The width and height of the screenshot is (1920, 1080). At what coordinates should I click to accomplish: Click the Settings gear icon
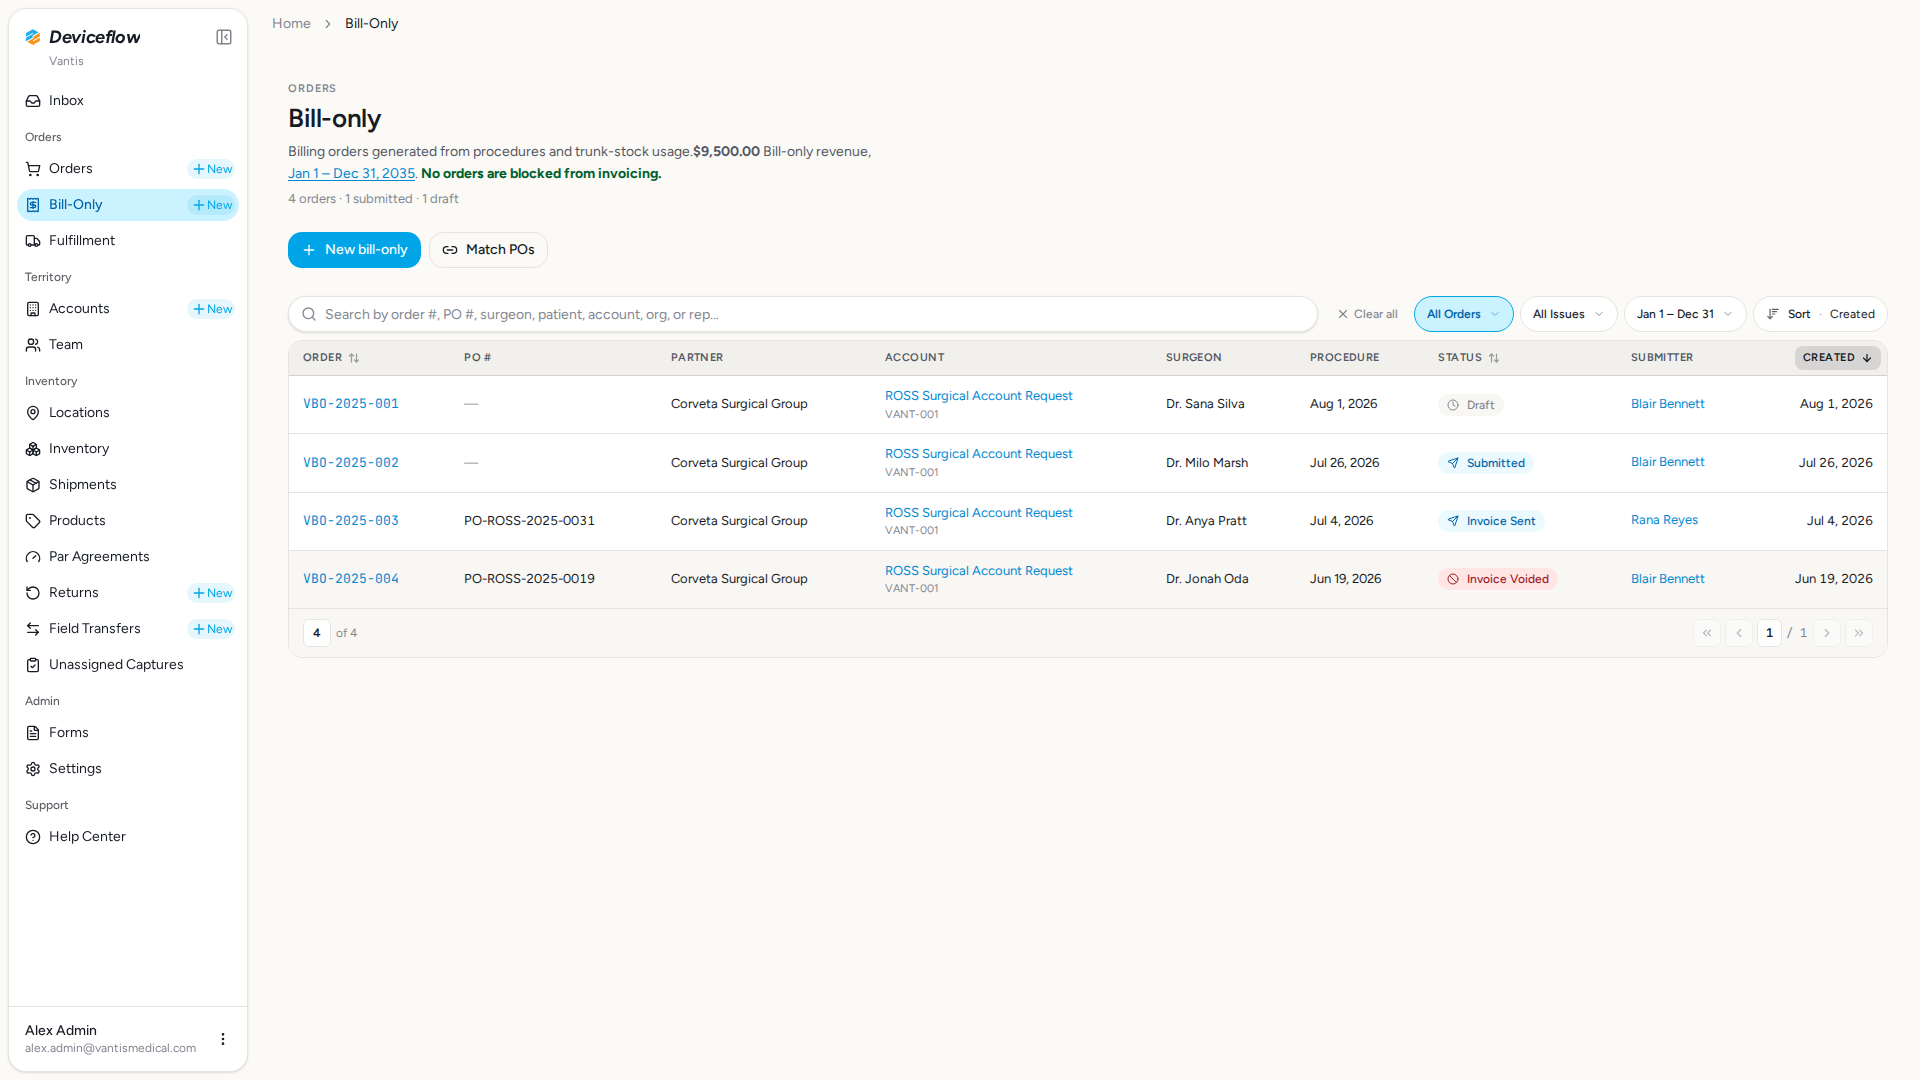tap(33, 769)
